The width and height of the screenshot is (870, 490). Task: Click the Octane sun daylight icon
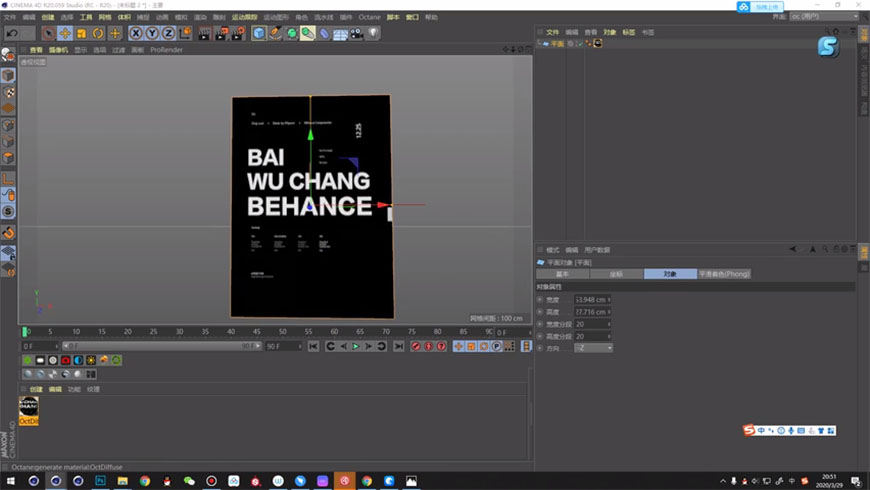click(x=91, y=361)
